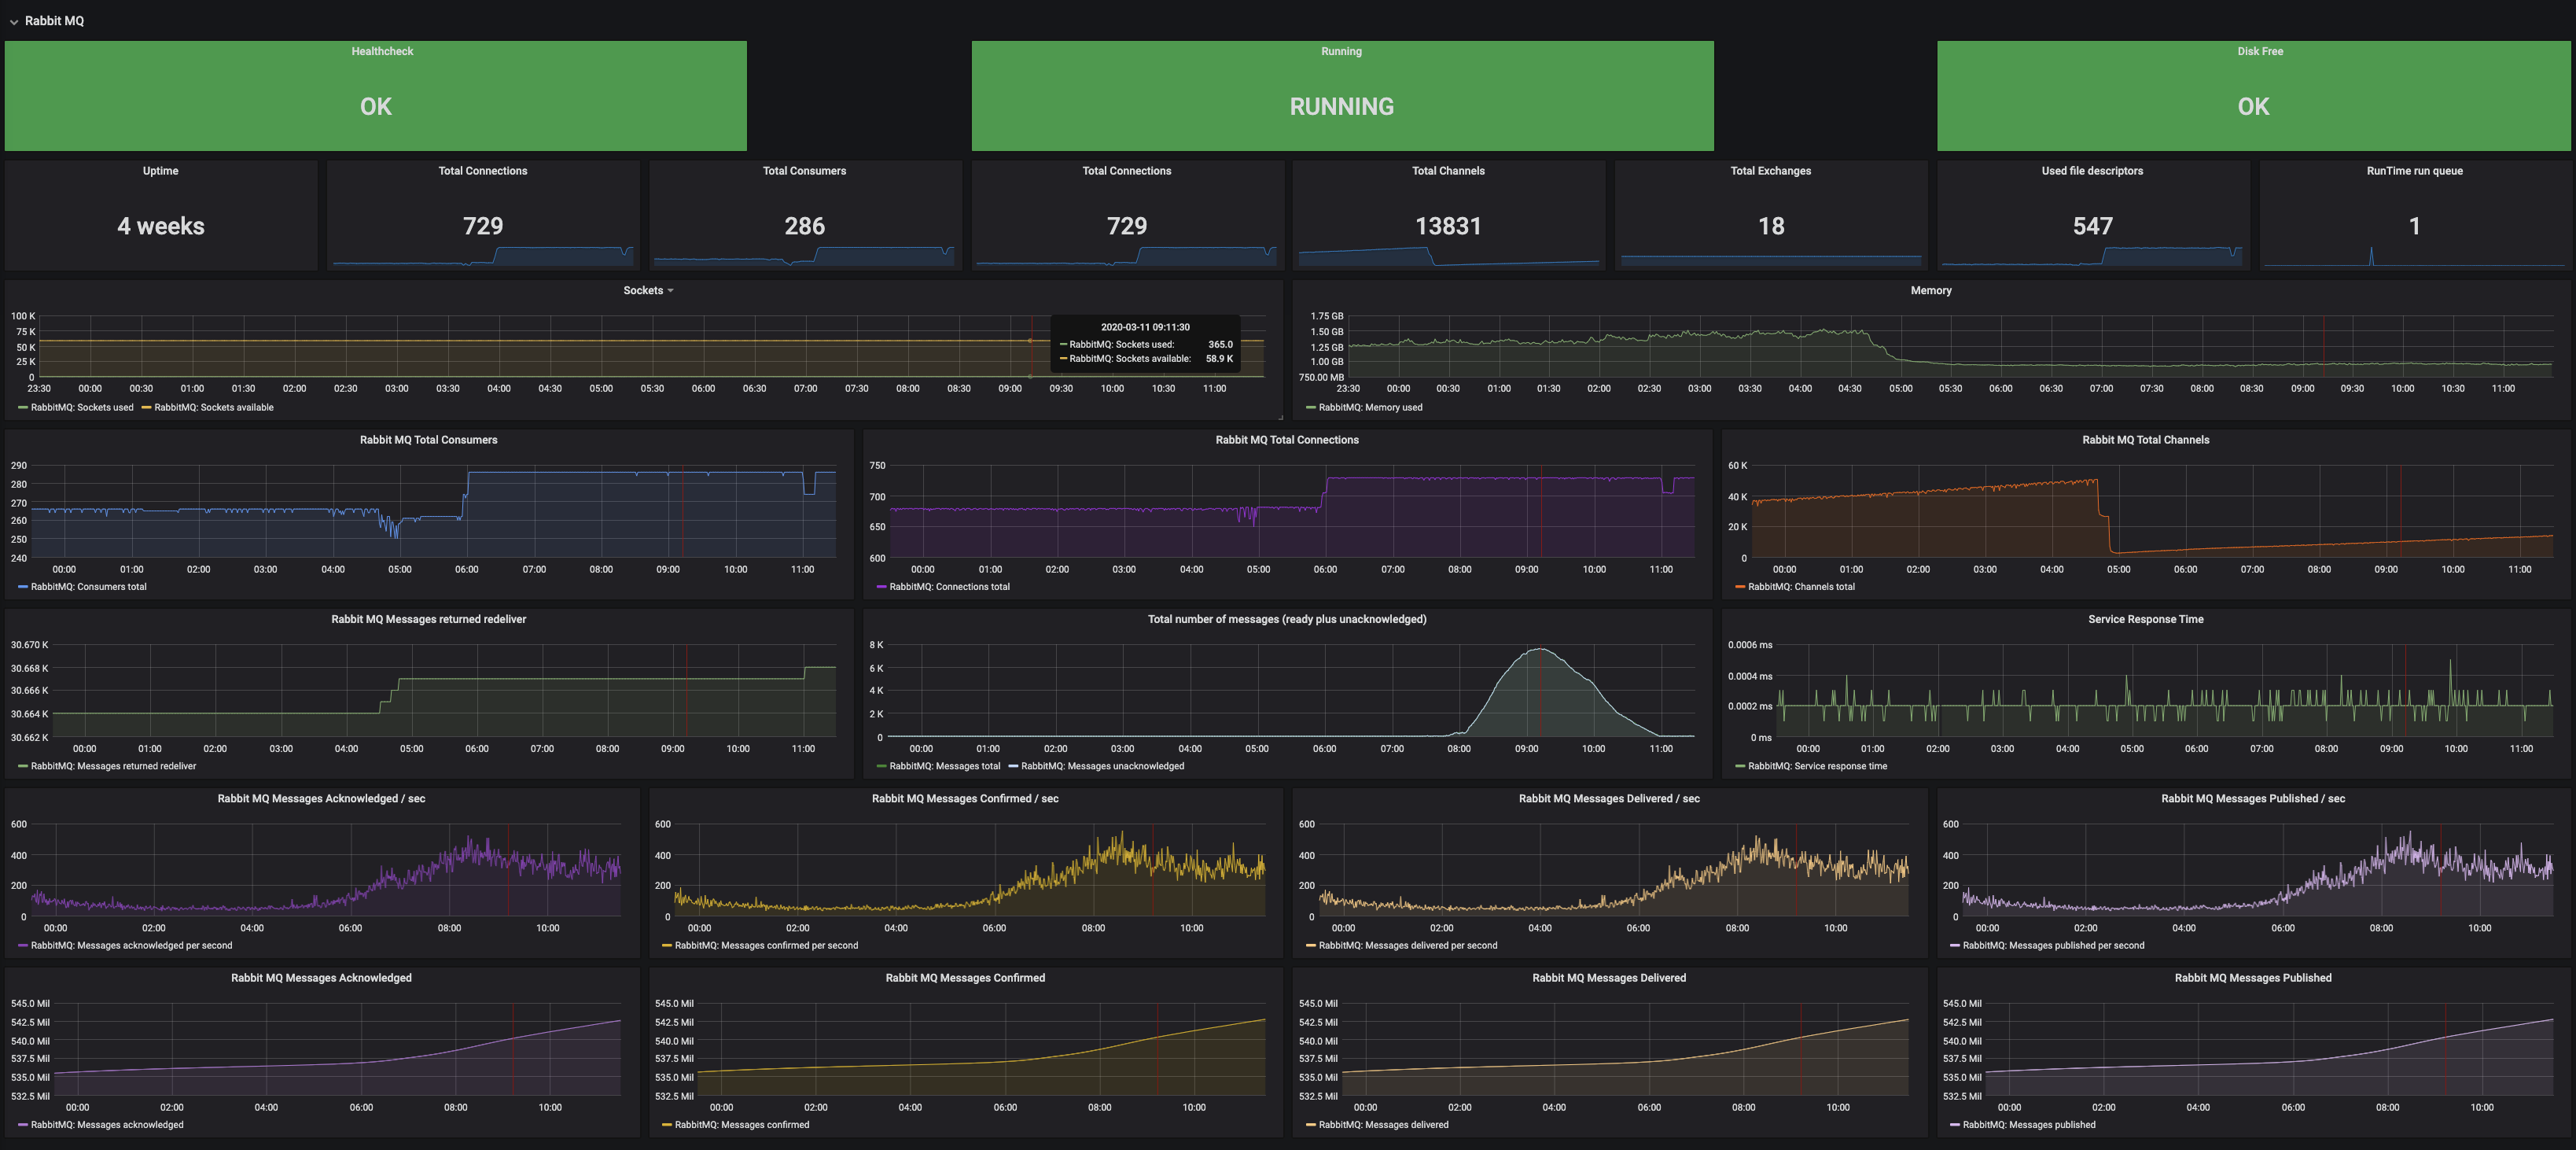Toggle the Sockets available legend series
2576x1150 pixels.
click(x=213, y=407)
